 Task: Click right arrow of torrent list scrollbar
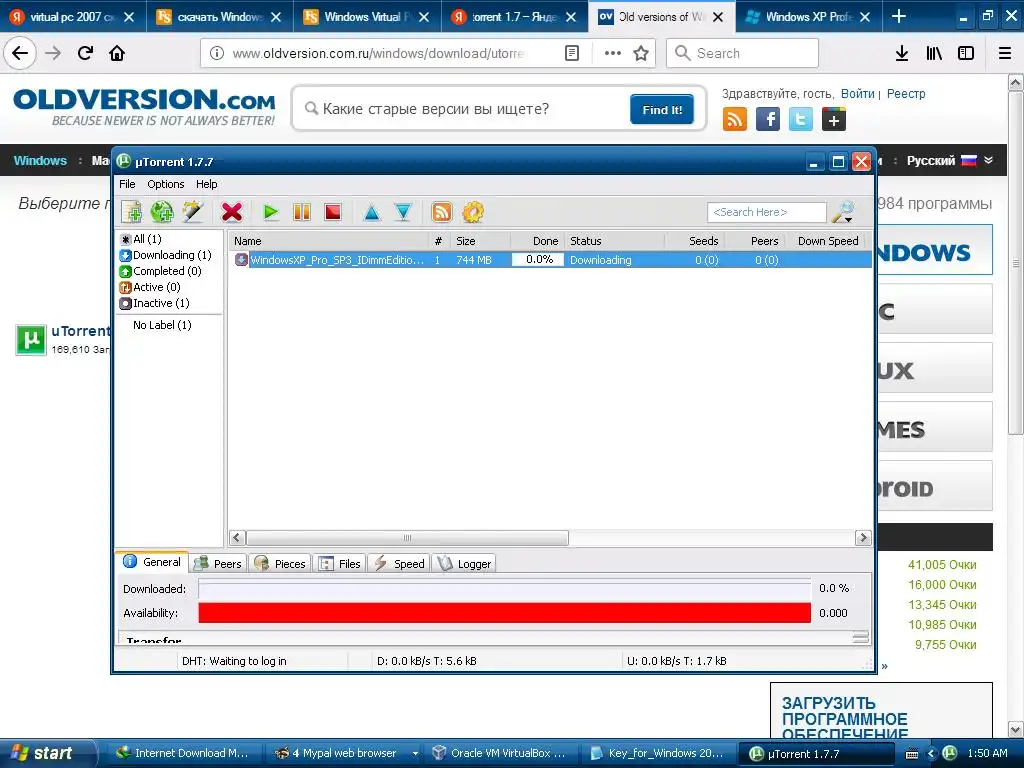(863, 537)
